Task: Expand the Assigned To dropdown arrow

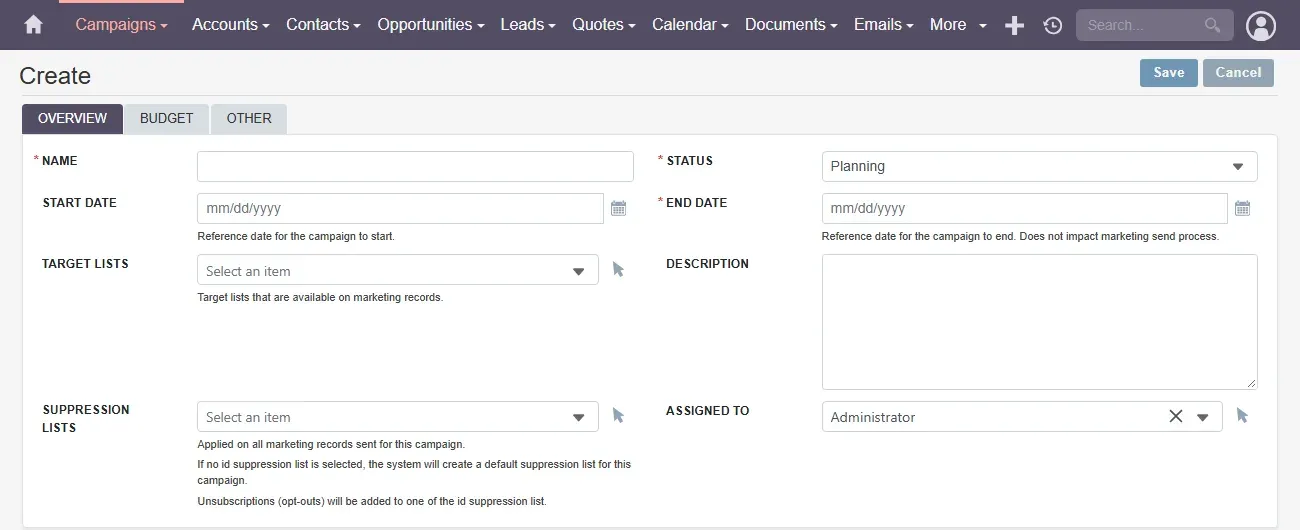Action: pyautogui.click(x=1203, y=417)
